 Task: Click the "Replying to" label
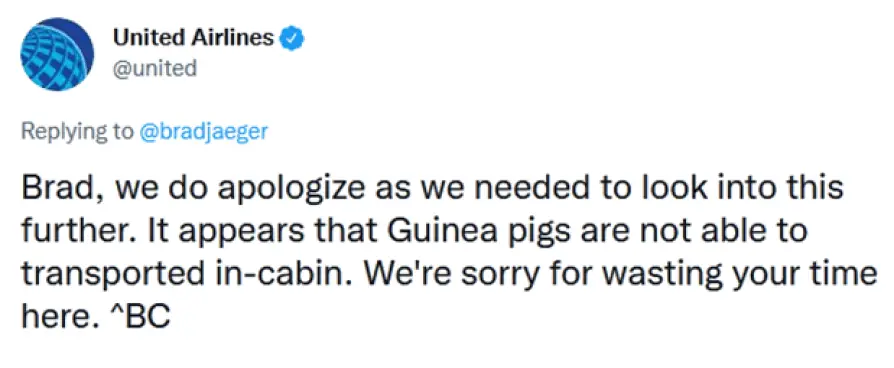coord(76,132)
